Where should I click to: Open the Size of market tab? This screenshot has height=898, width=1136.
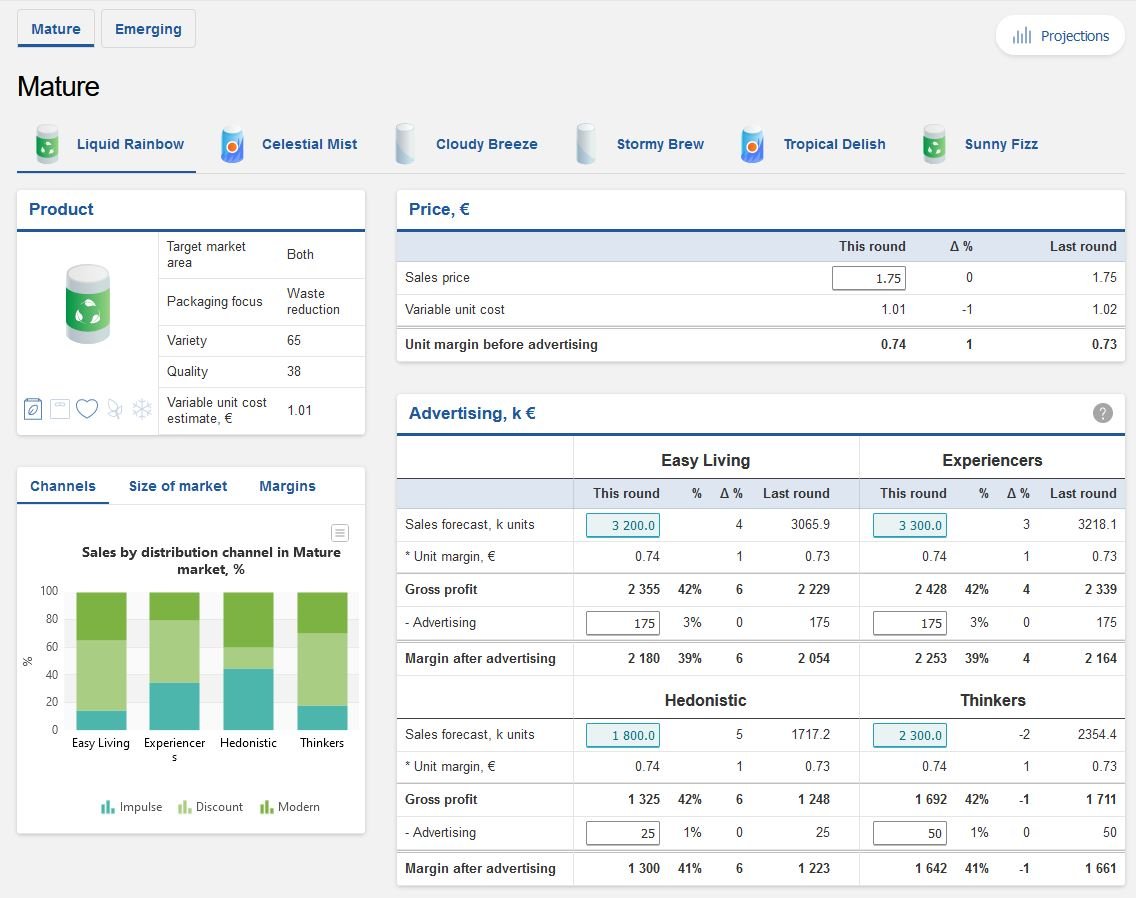(x=178, y=486)
